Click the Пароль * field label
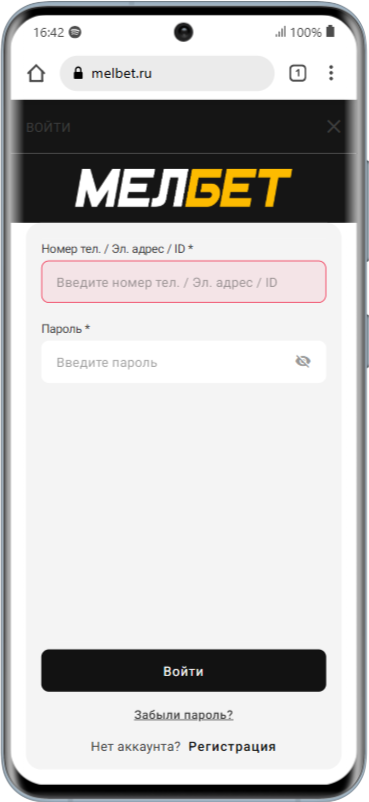The width and height of the screenshot is (369, 802). [66, 328]
